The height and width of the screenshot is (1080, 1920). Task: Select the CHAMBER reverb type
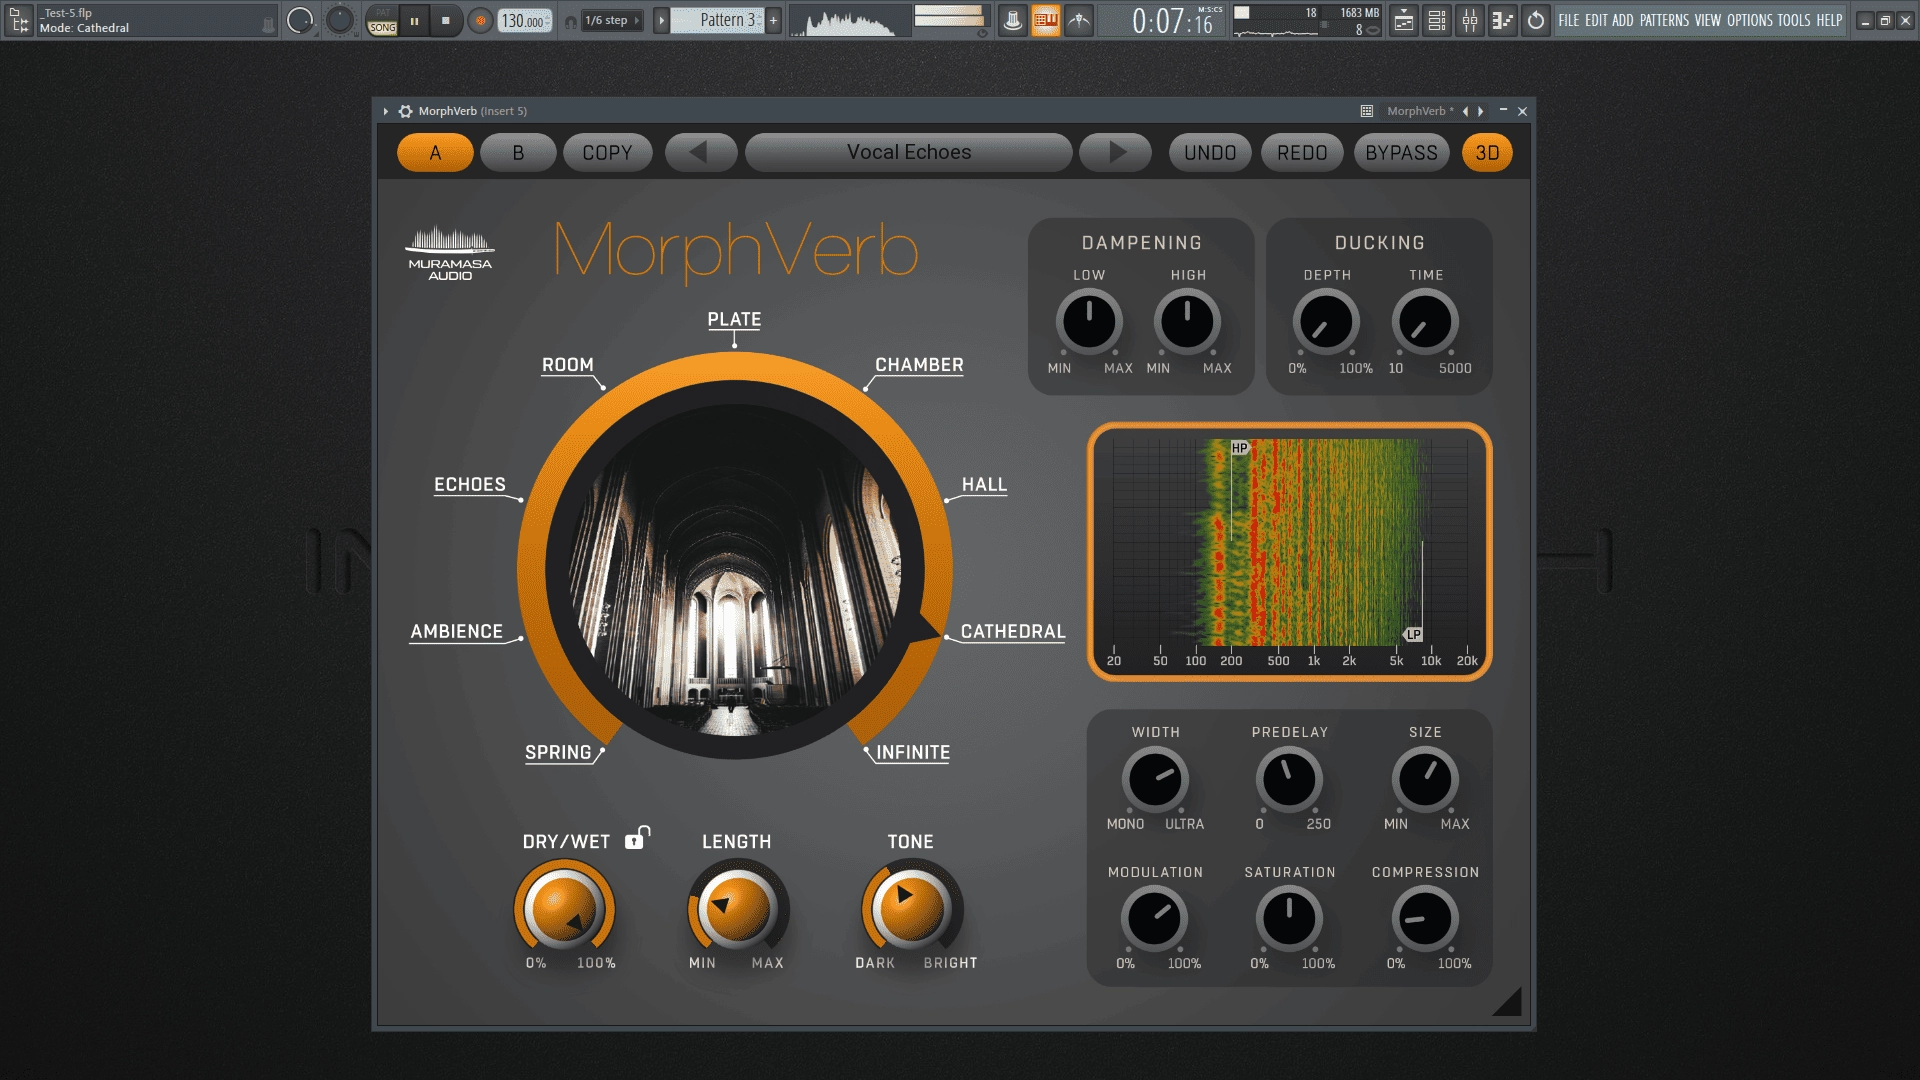(919, 365)
